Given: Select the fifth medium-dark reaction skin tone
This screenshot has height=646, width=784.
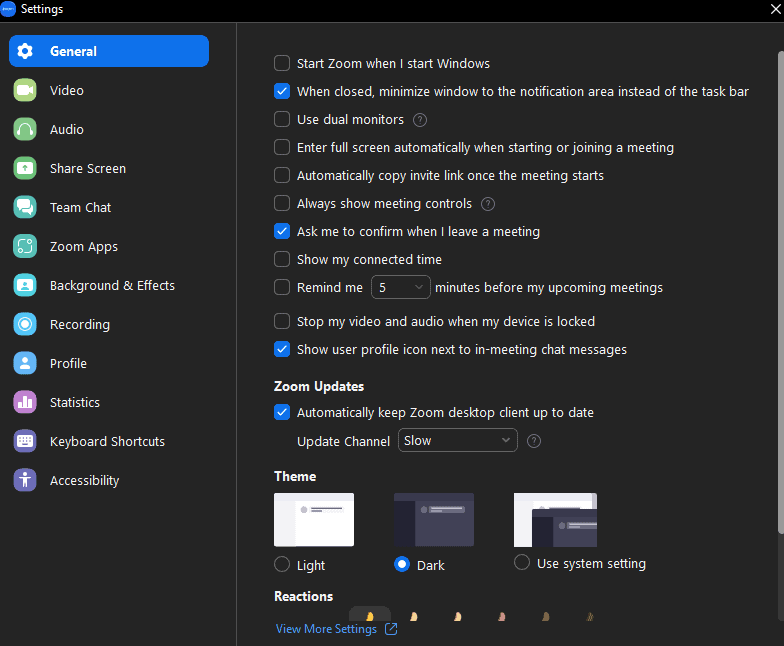Looking at the screenshot, I should click(x=546, y=616).
